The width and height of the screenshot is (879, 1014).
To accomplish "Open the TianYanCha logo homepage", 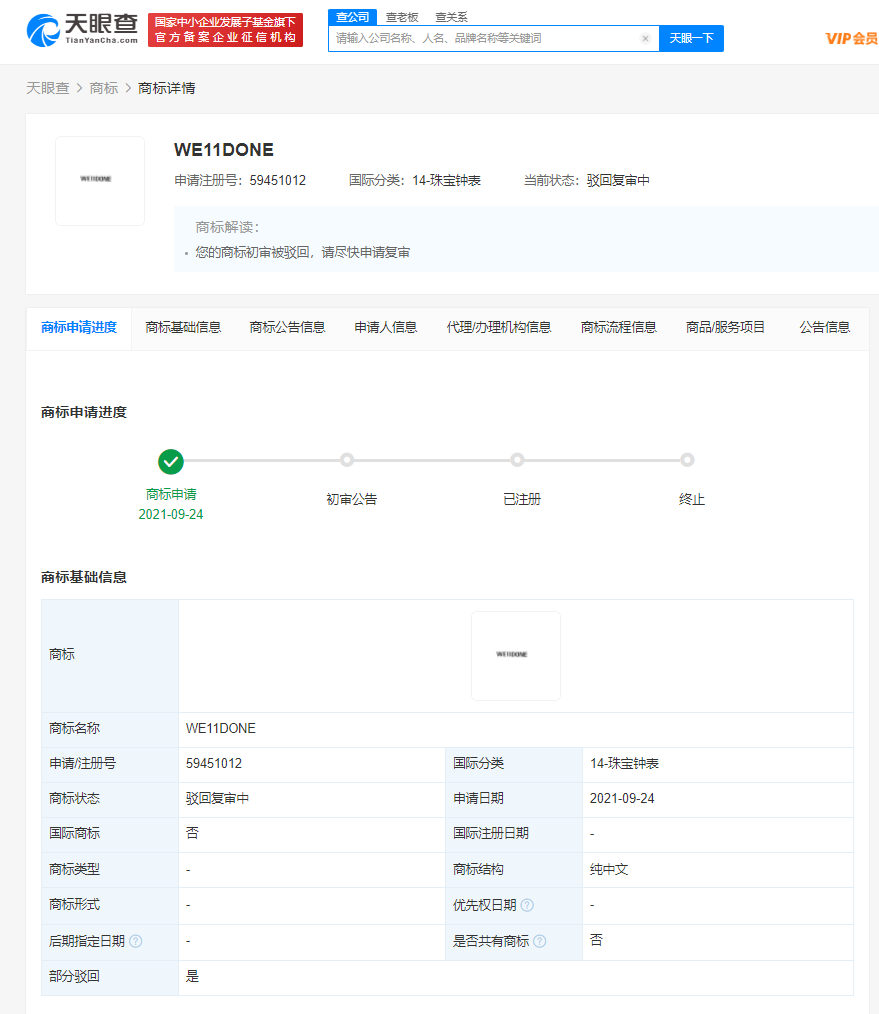I will click(82, 30).
